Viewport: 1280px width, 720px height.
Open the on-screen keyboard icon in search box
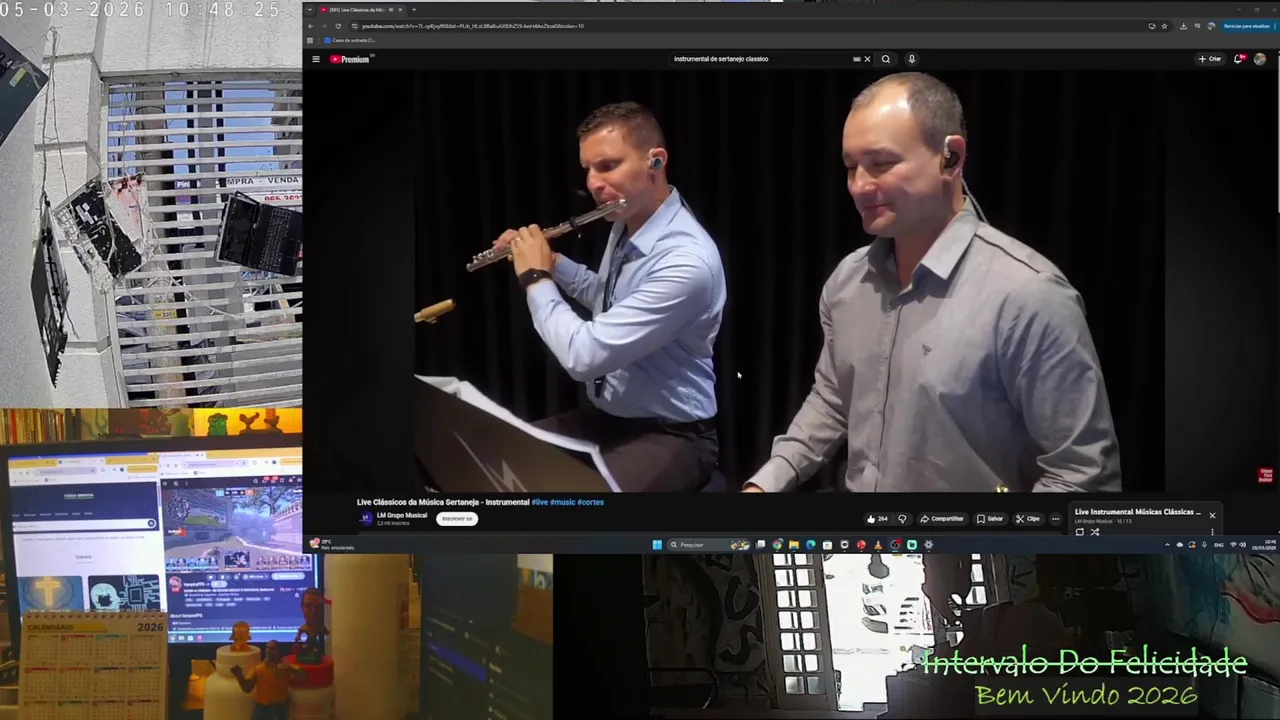856,59
